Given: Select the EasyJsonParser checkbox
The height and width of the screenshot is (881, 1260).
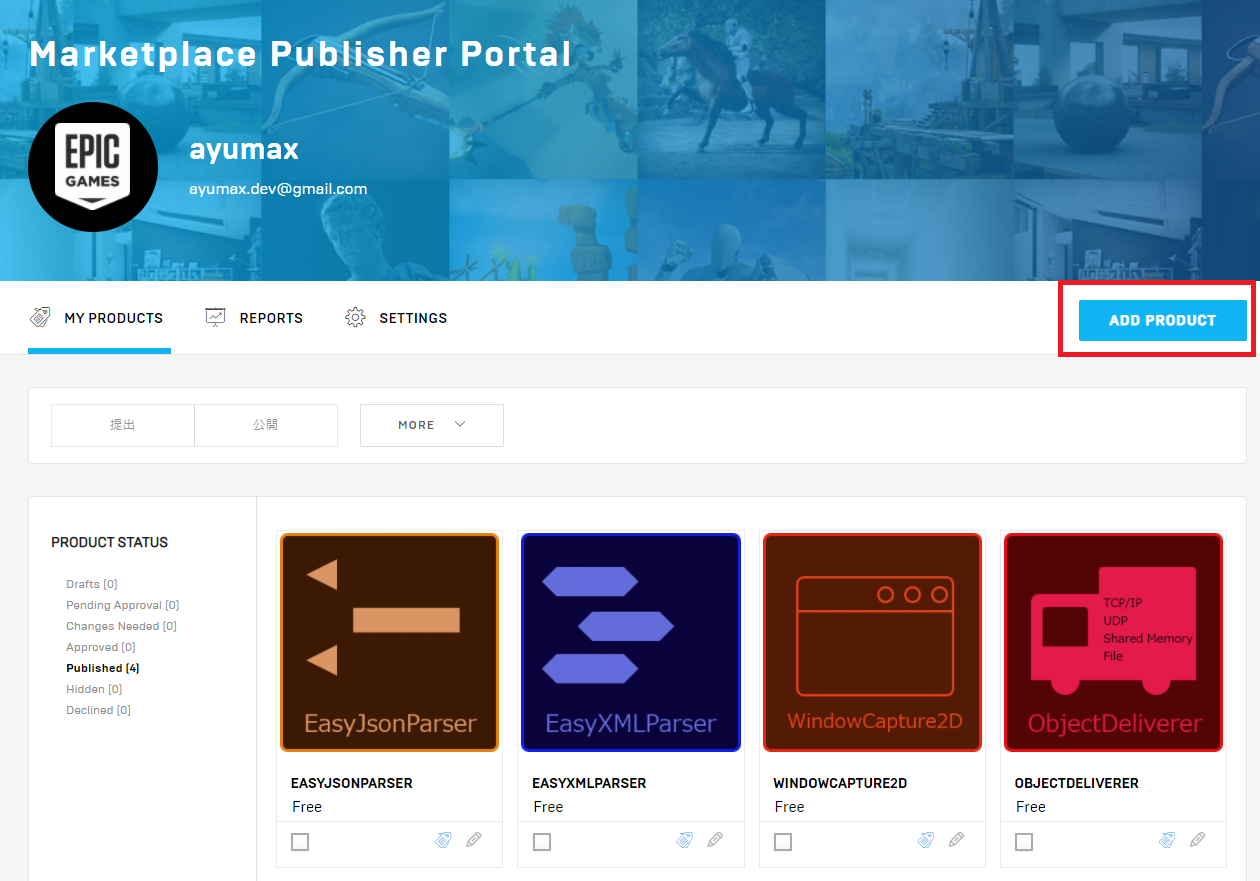Looking at the screenshot, I should (300, 842).
